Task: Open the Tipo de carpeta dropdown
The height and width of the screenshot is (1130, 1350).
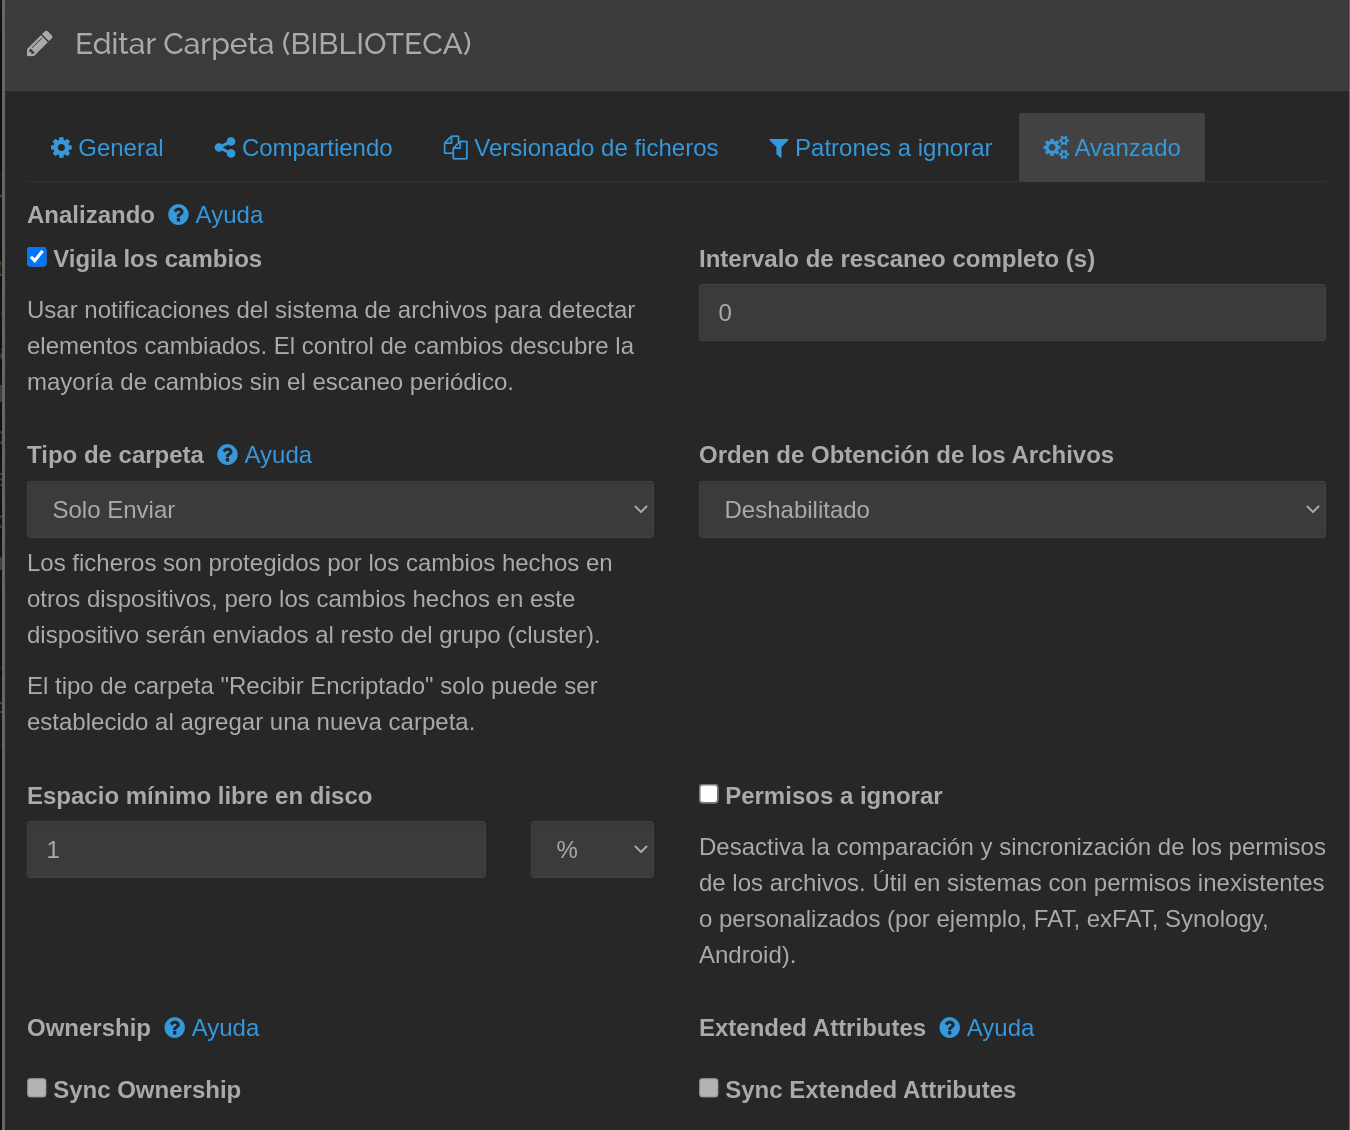Action: pyautogui.click(x=340, y=510)
